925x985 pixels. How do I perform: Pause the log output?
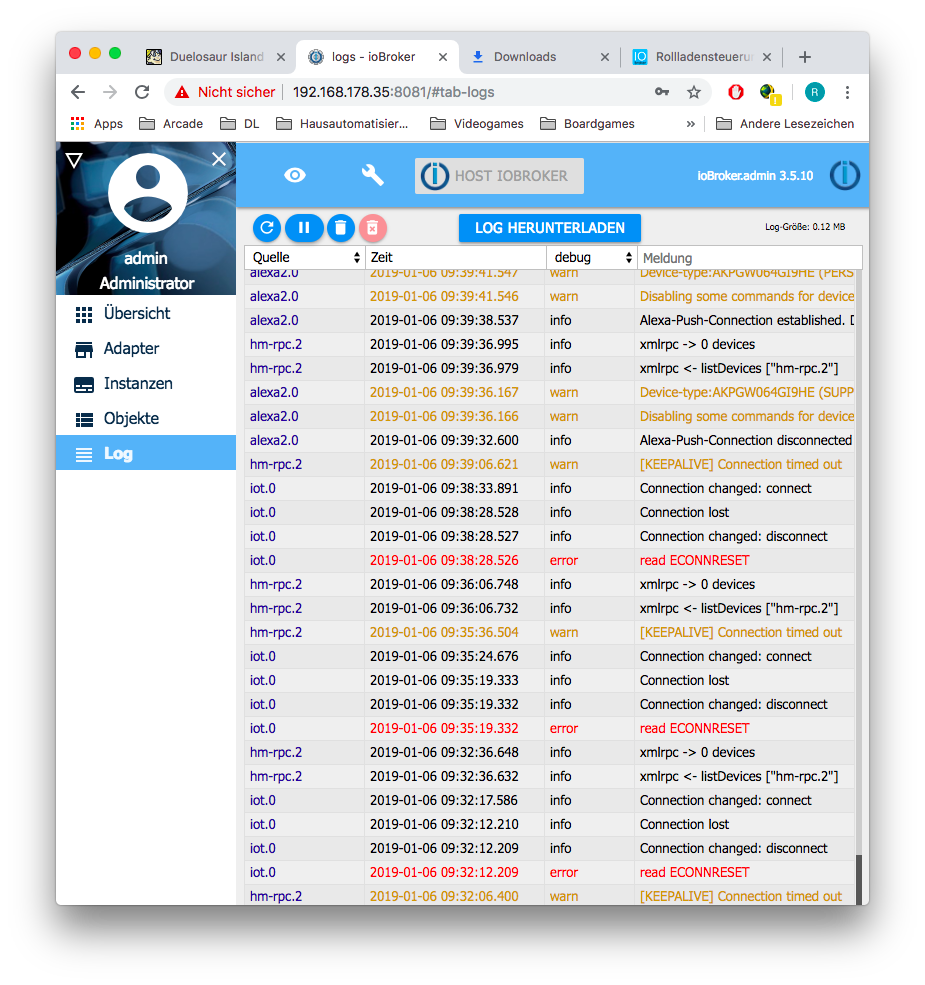[304, 227]
